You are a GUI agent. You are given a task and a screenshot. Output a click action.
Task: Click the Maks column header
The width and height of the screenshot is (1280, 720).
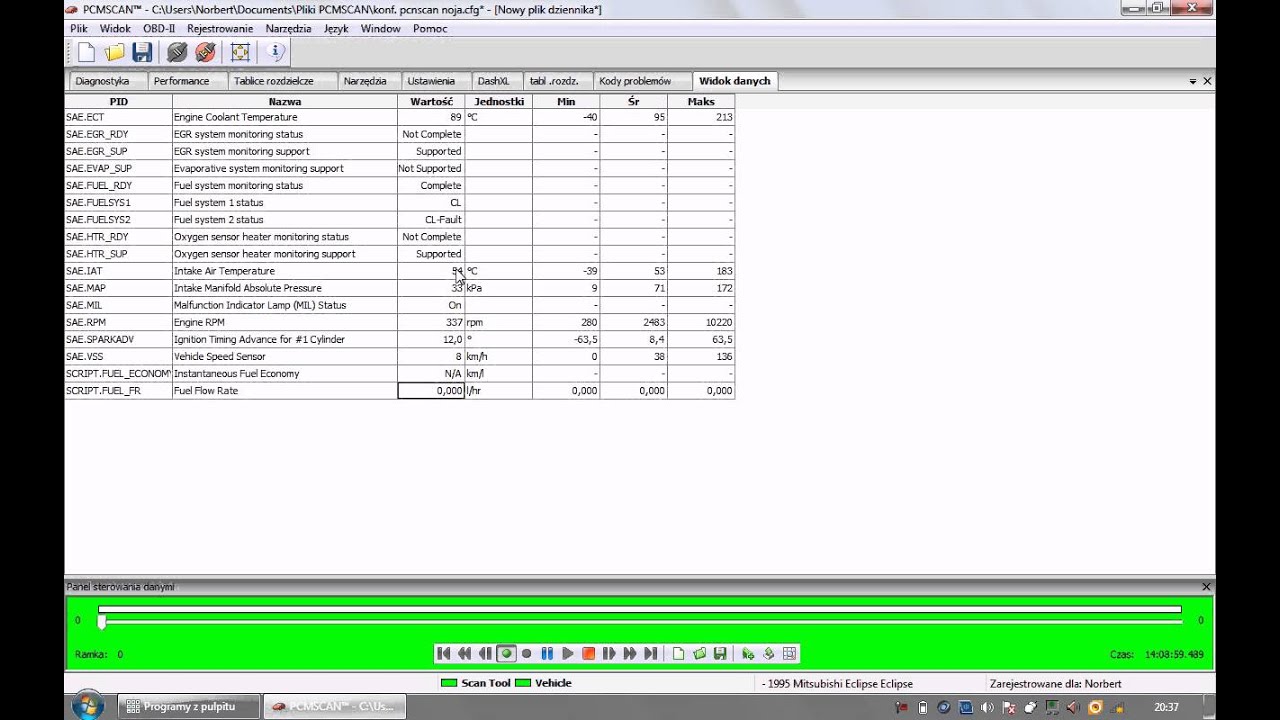(701, 101)
